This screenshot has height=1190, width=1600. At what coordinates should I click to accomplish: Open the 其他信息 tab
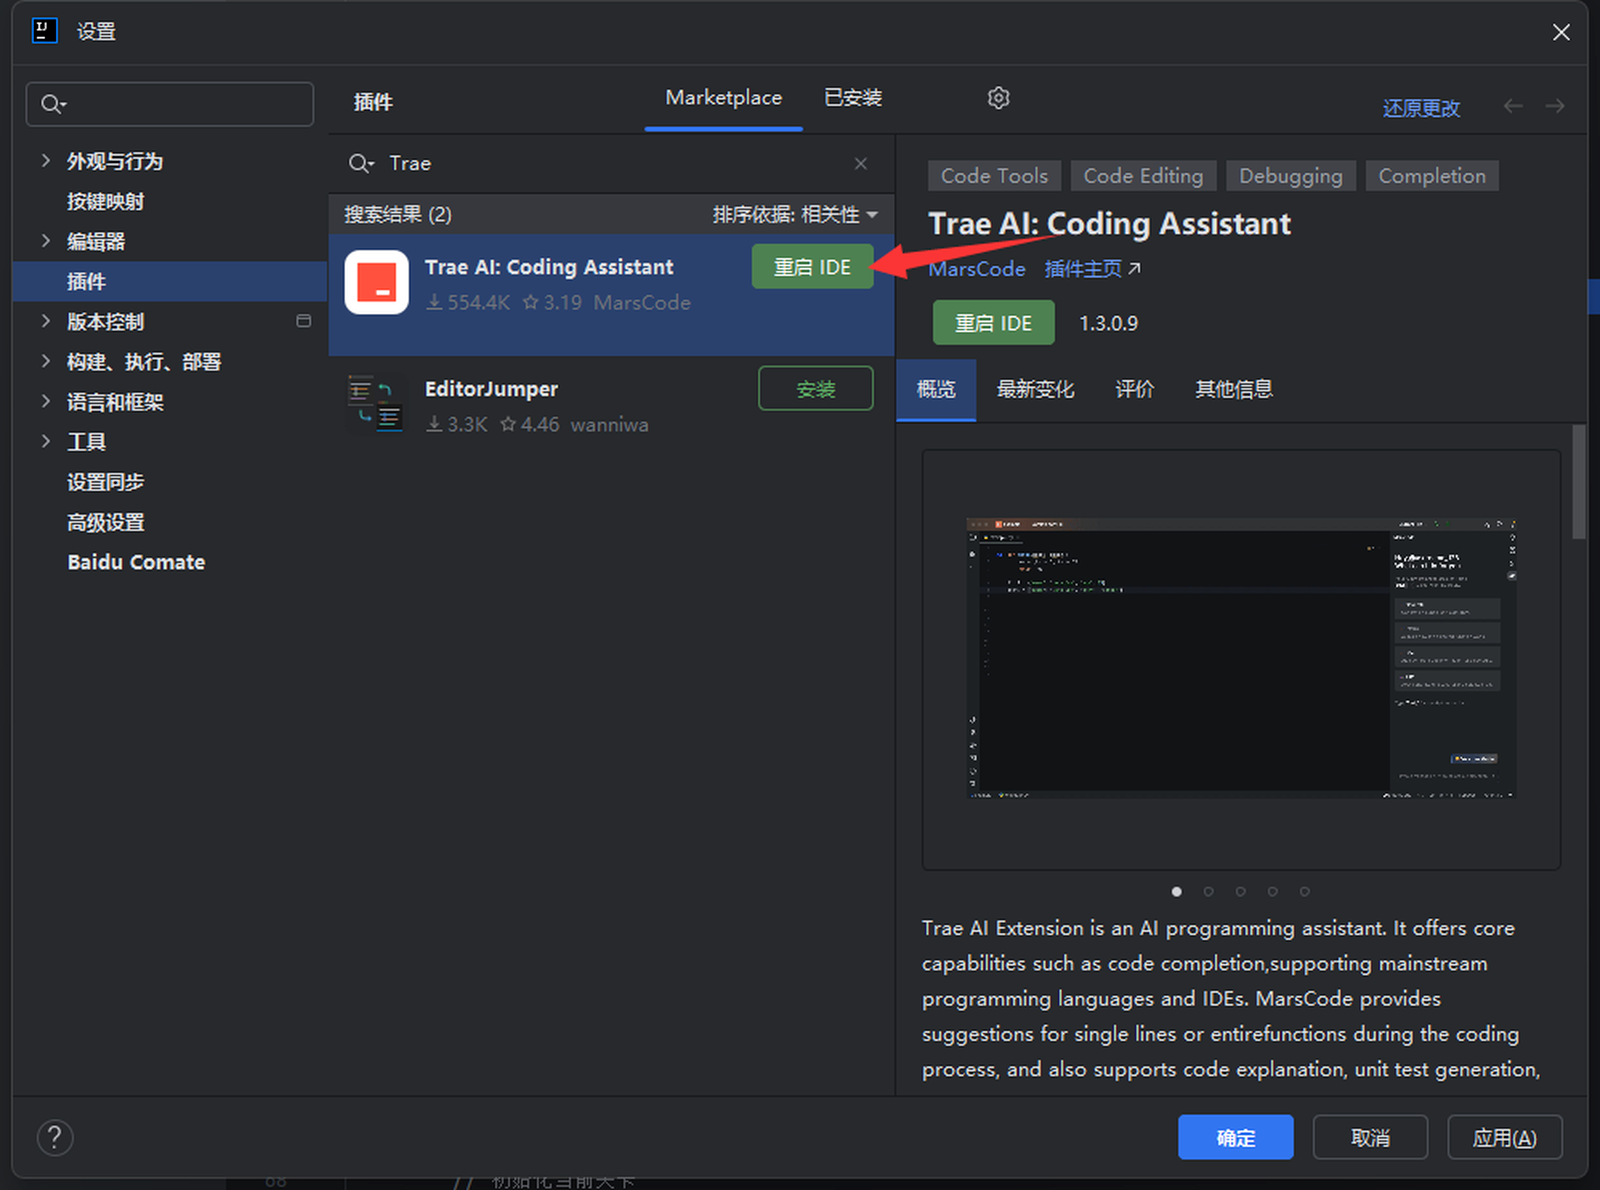[x=1234, y=389]
